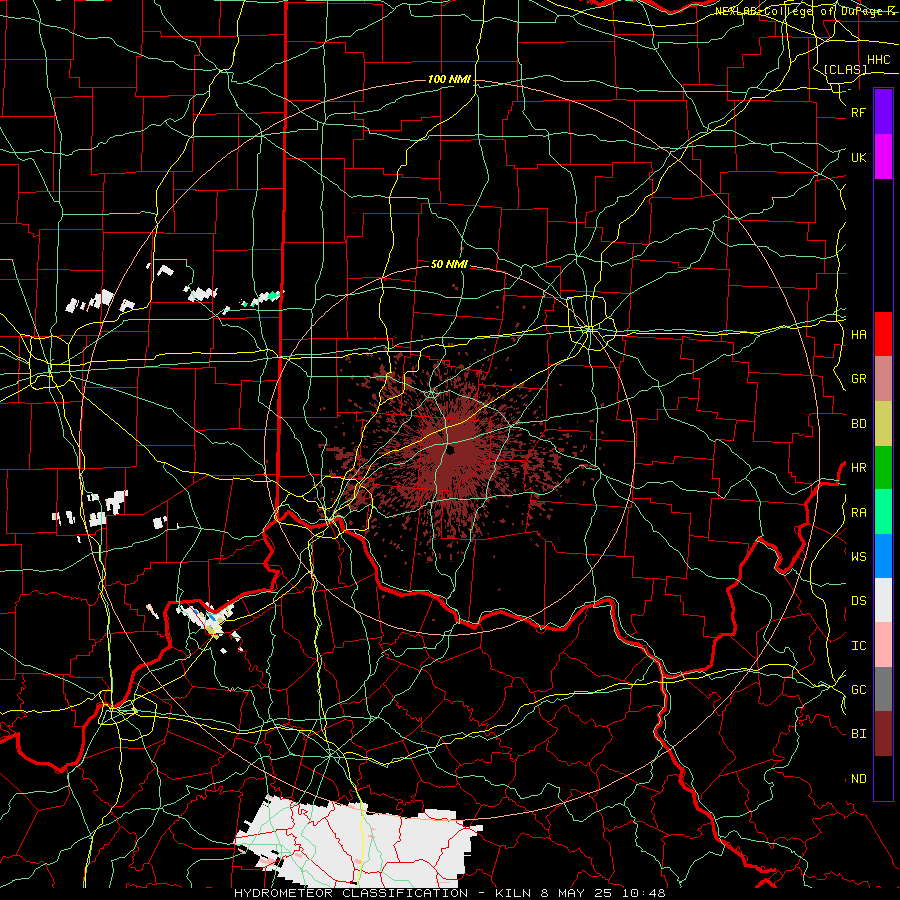Click the BD yellow legend swatch
Screen dimensions: 900x900
(883, 424)
